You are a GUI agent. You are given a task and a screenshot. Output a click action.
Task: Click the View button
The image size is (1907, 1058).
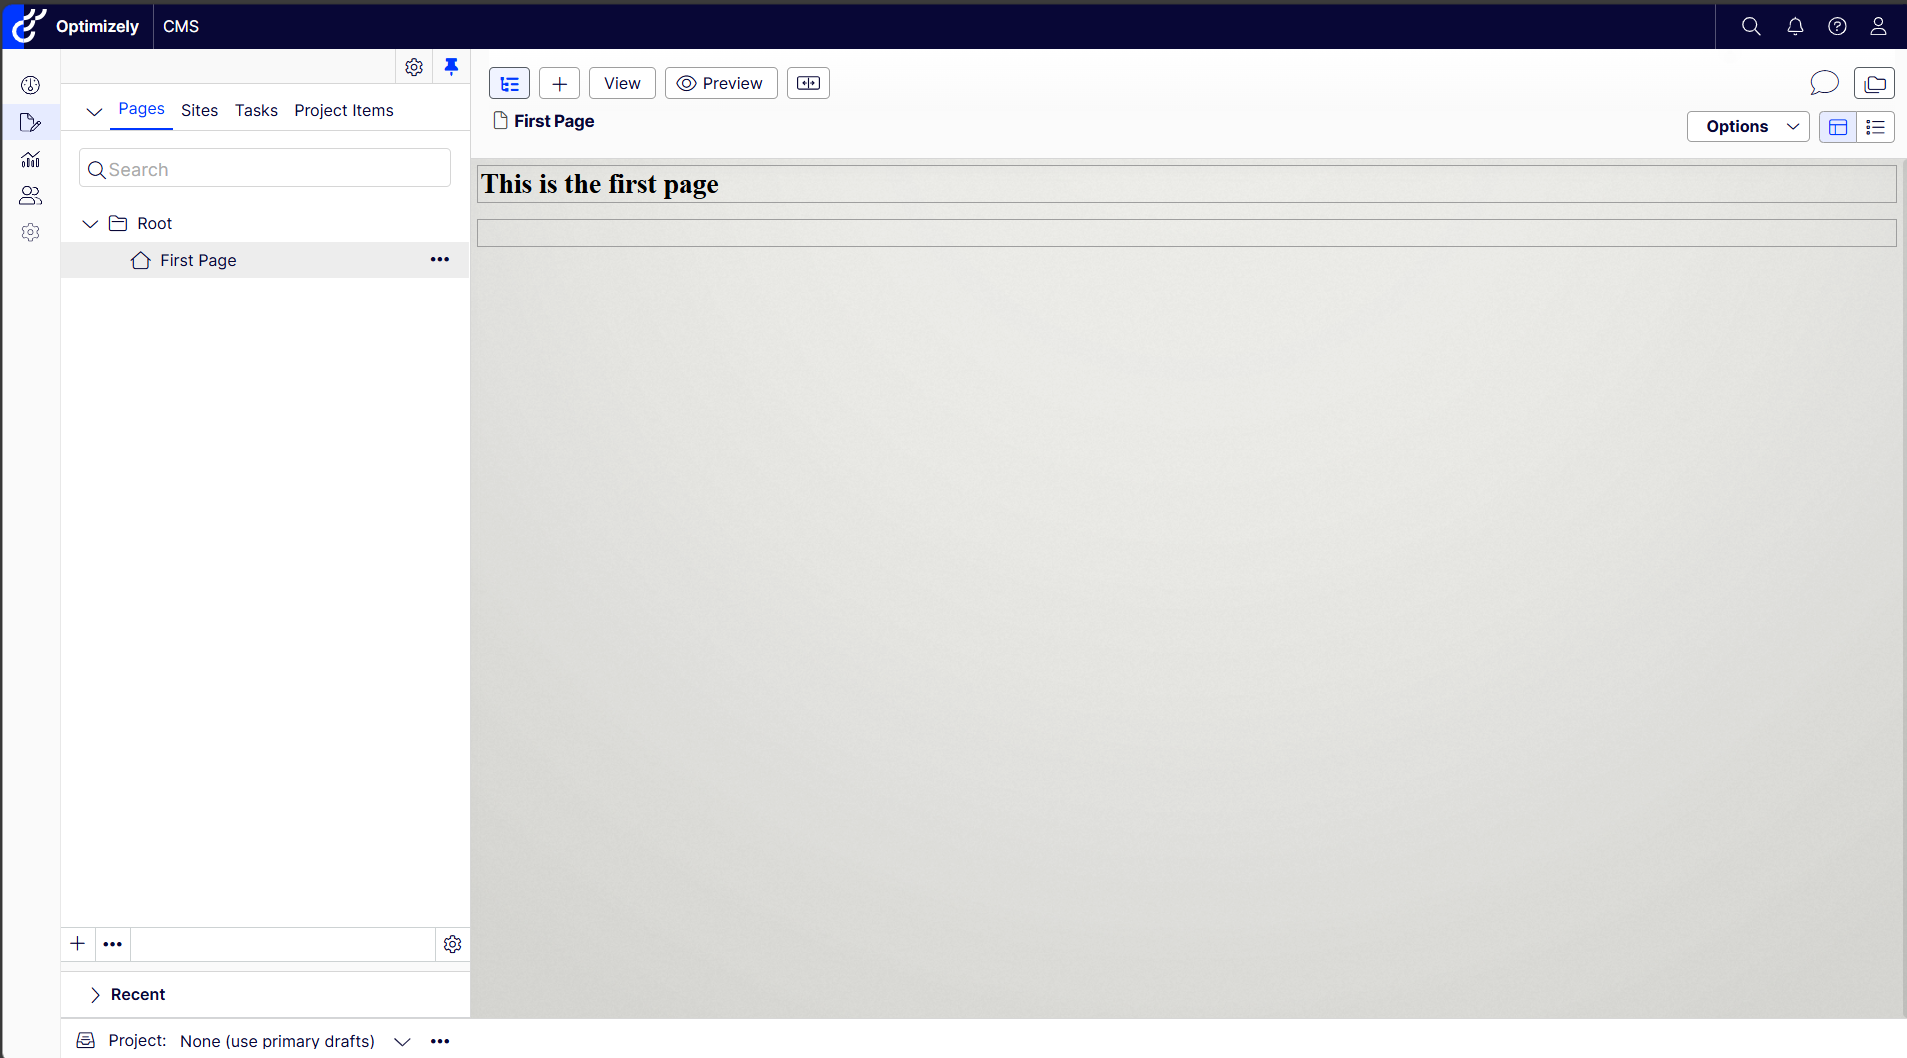pos(622,83)
